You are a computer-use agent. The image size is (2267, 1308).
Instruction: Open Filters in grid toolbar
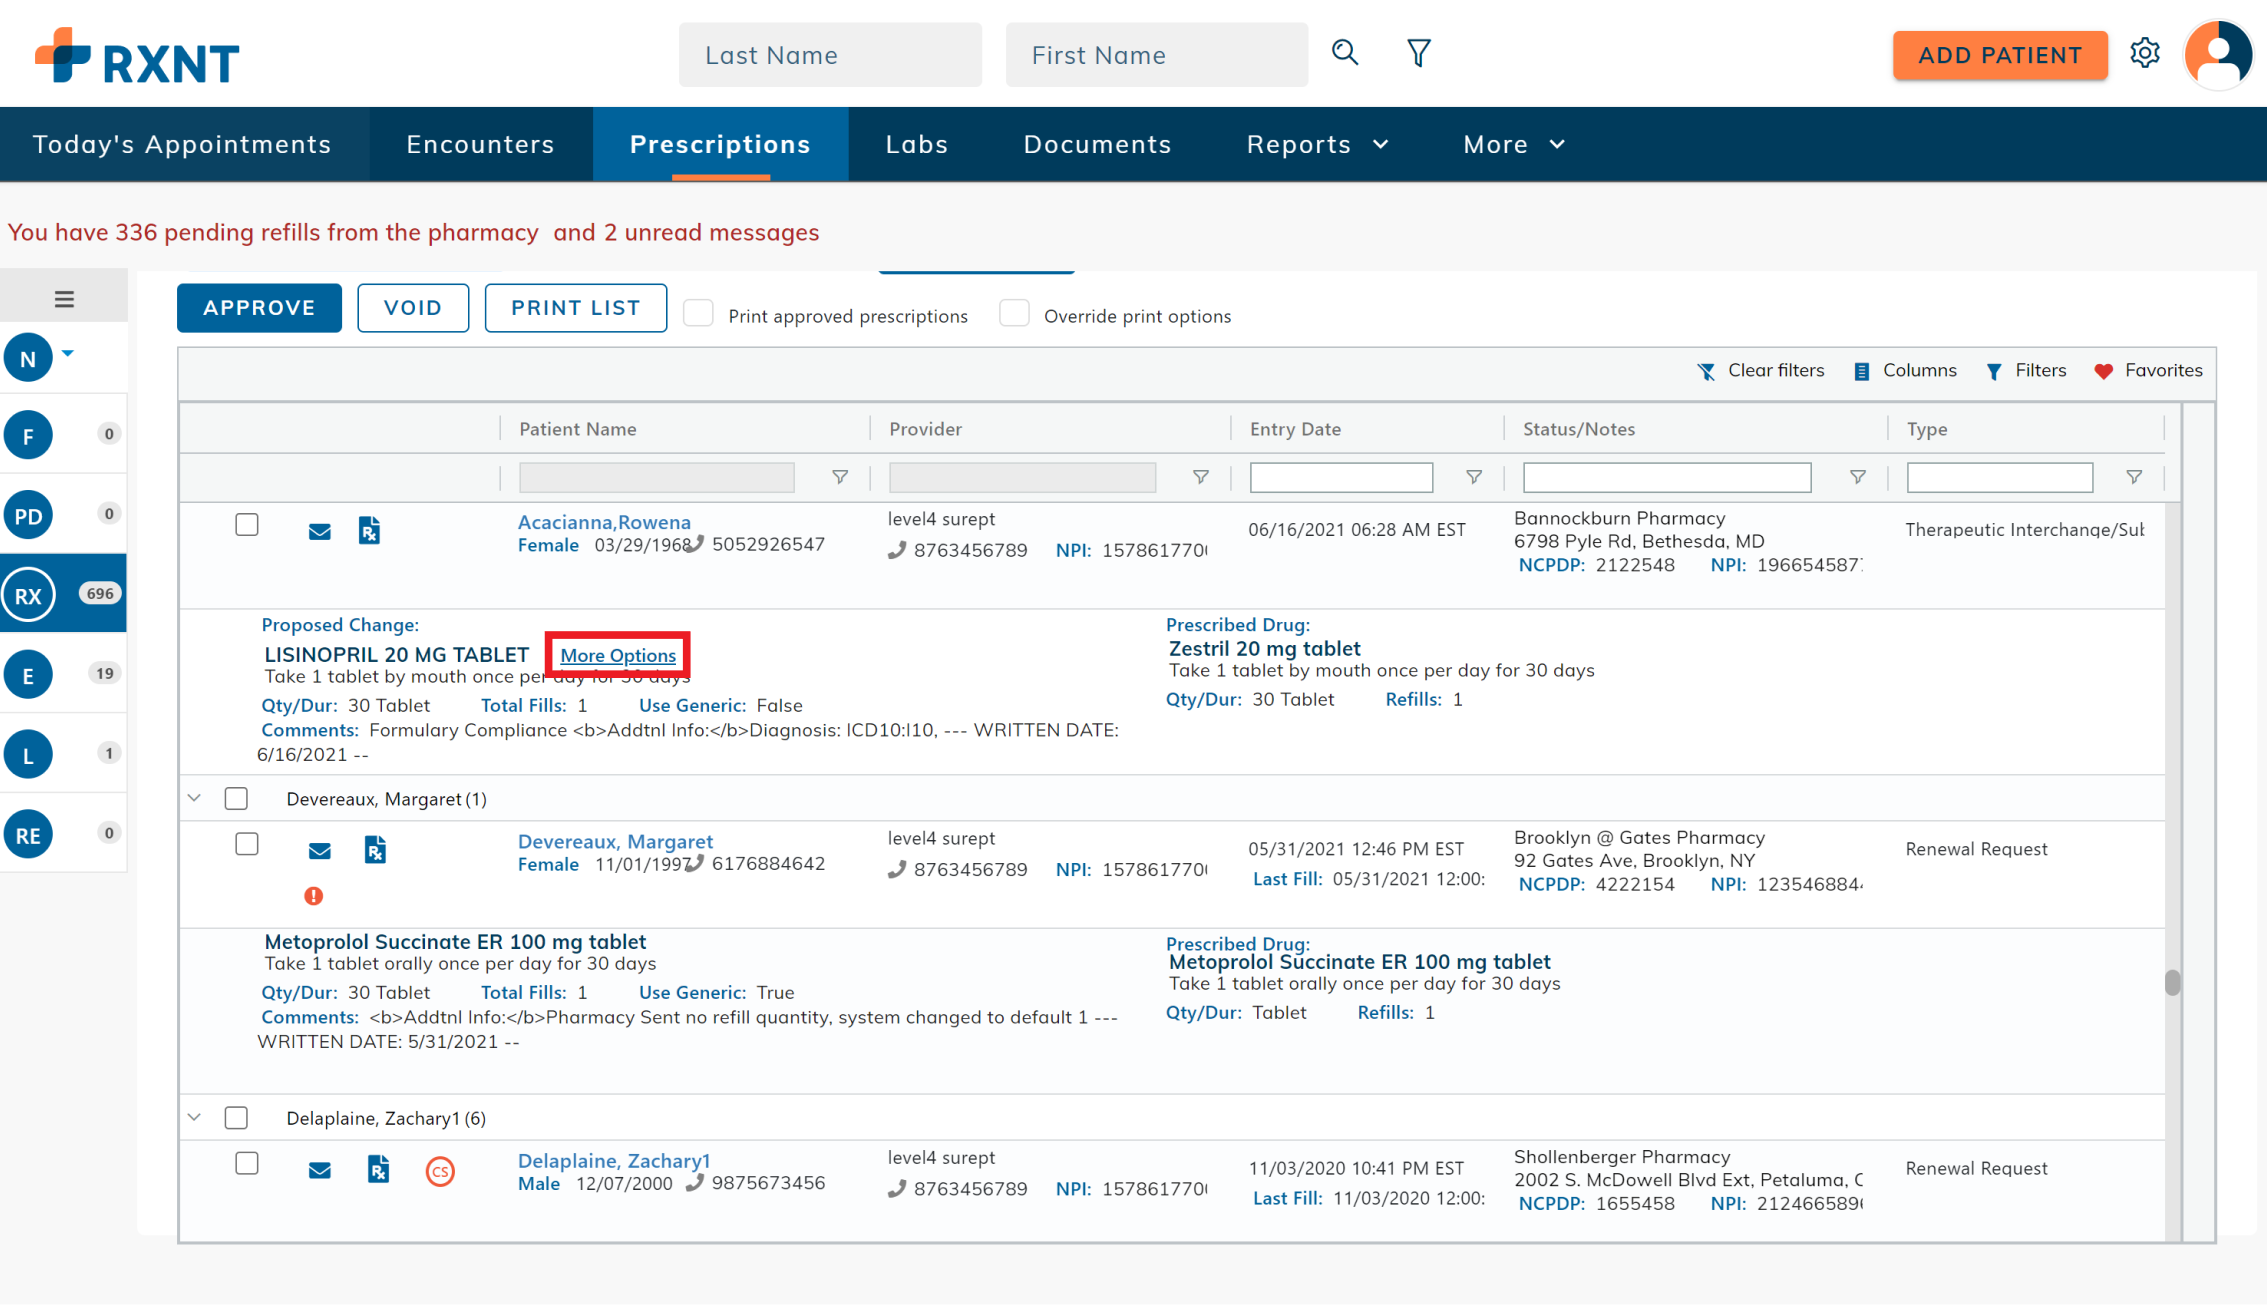pos(2026,371)
